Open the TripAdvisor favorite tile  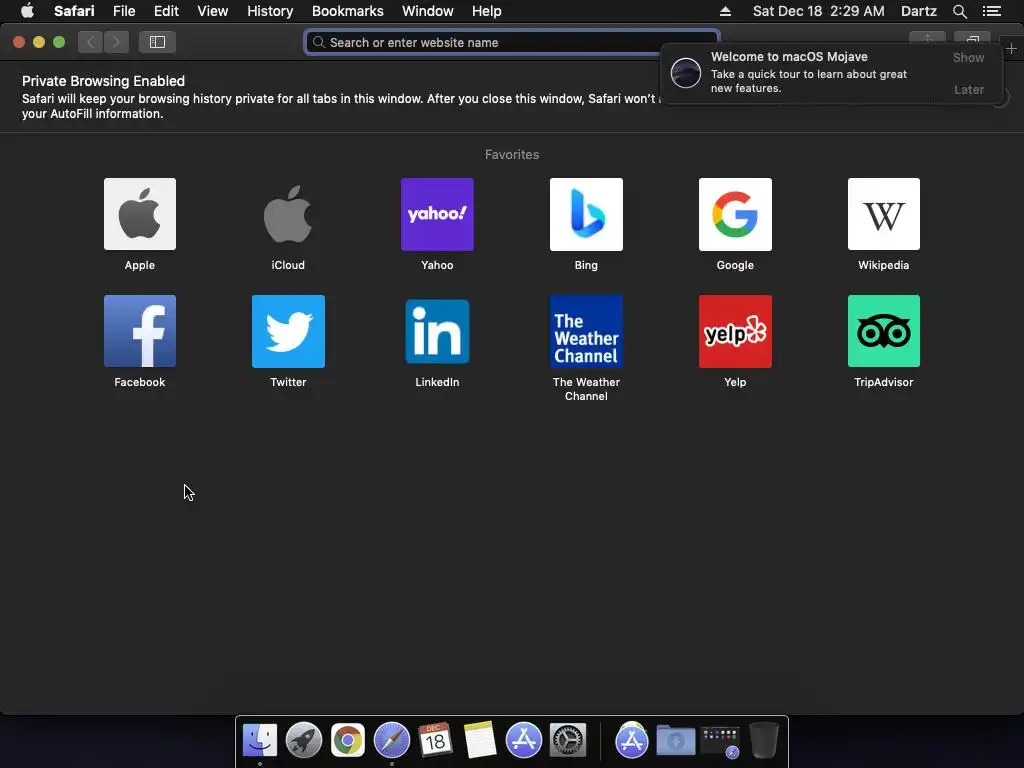884,331
